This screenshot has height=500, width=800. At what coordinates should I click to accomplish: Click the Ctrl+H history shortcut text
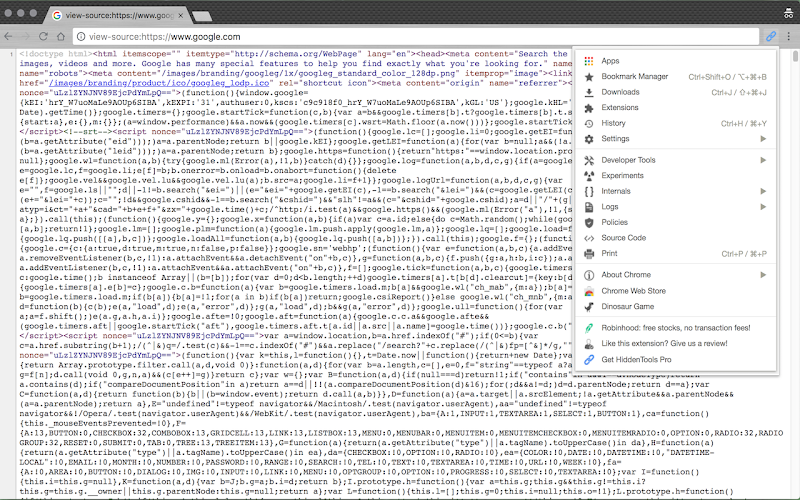743,123
